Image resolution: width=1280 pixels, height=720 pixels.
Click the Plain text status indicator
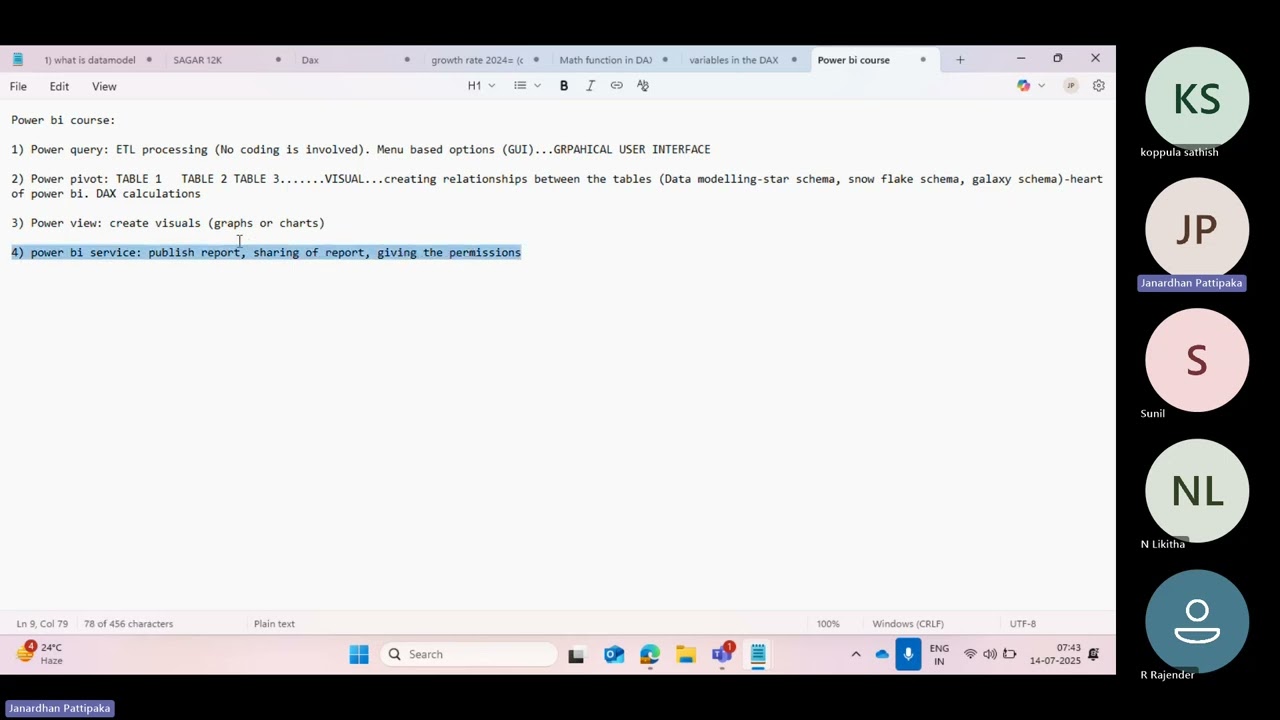274,624
